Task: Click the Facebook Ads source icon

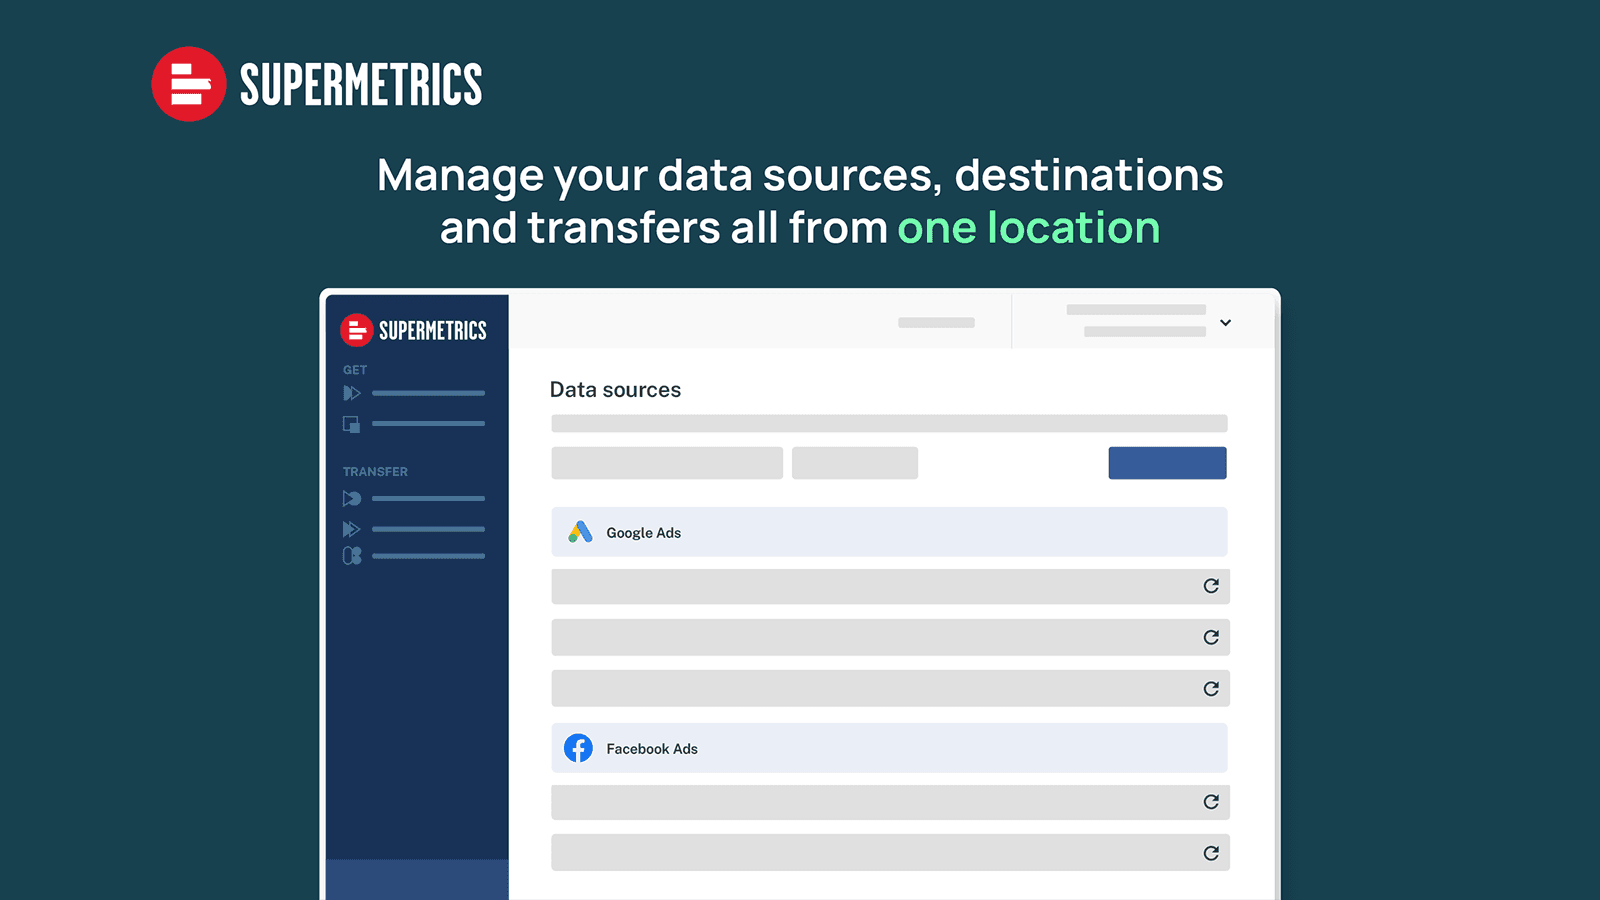Action: [578, 747]
